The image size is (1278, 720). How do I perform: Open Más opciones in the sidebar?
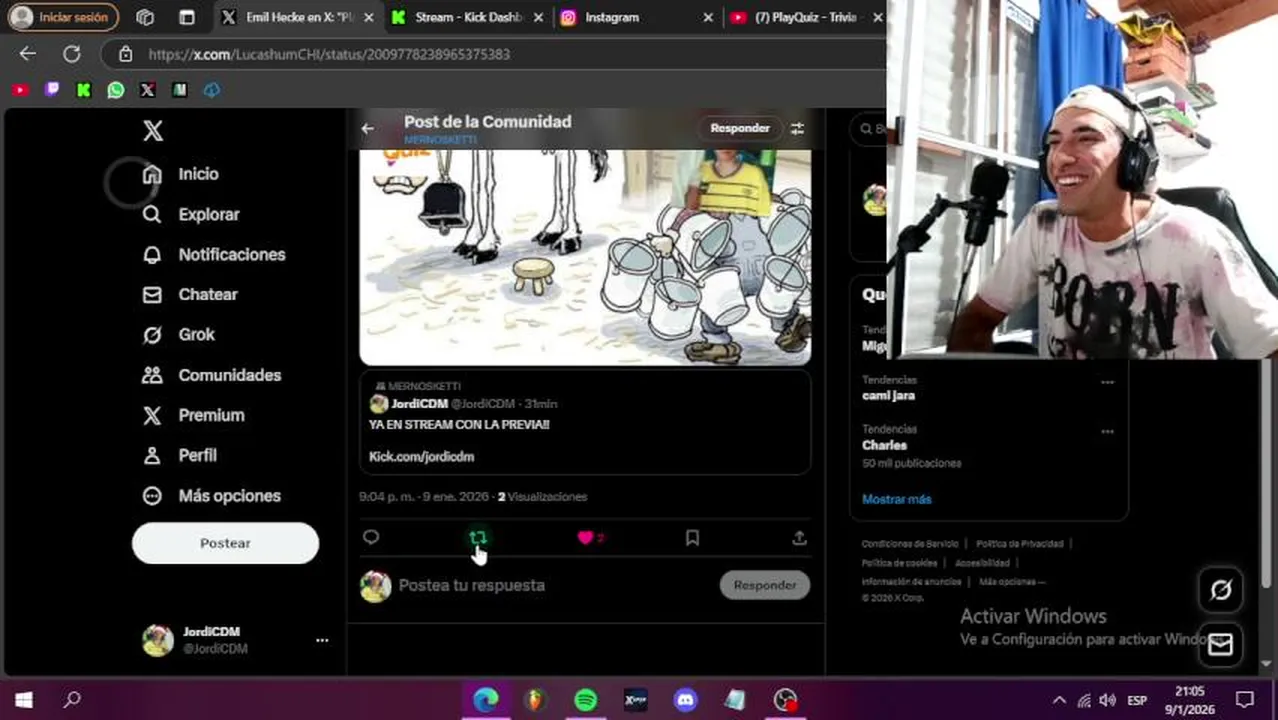coord(212,495)
